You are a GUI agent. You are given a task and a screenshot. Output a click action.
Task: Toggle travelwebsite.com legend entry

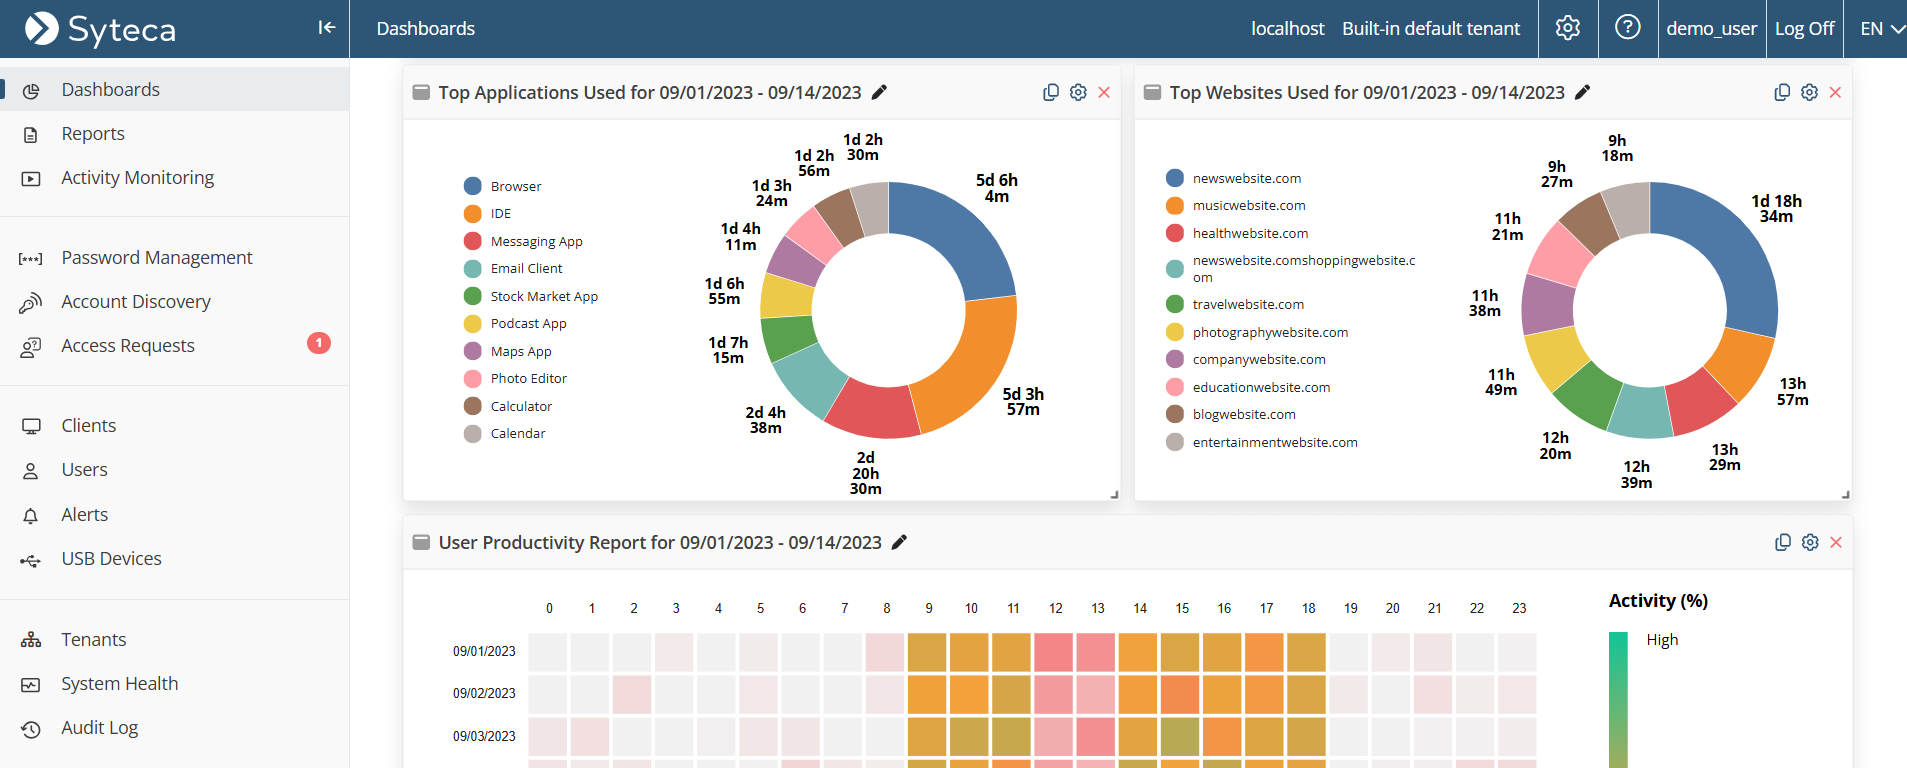tap(1235, 304)
